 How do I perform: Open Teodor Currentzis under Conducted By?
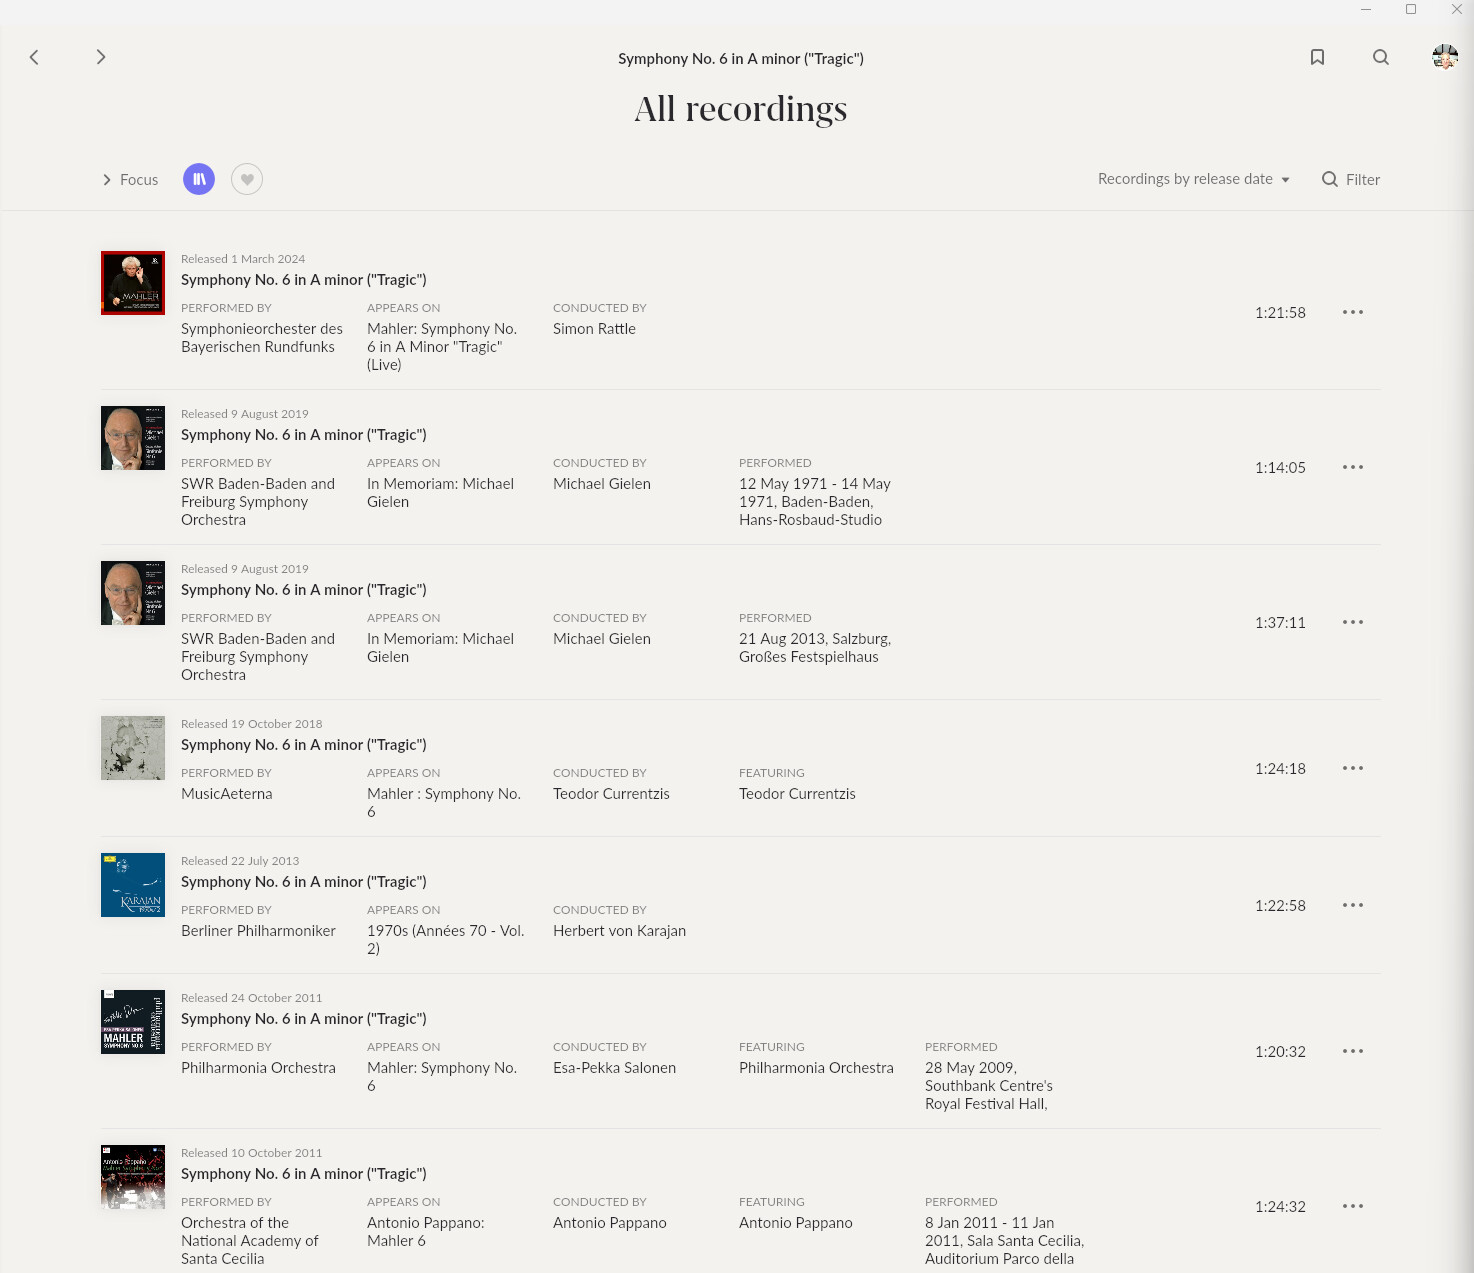[611, 794]
